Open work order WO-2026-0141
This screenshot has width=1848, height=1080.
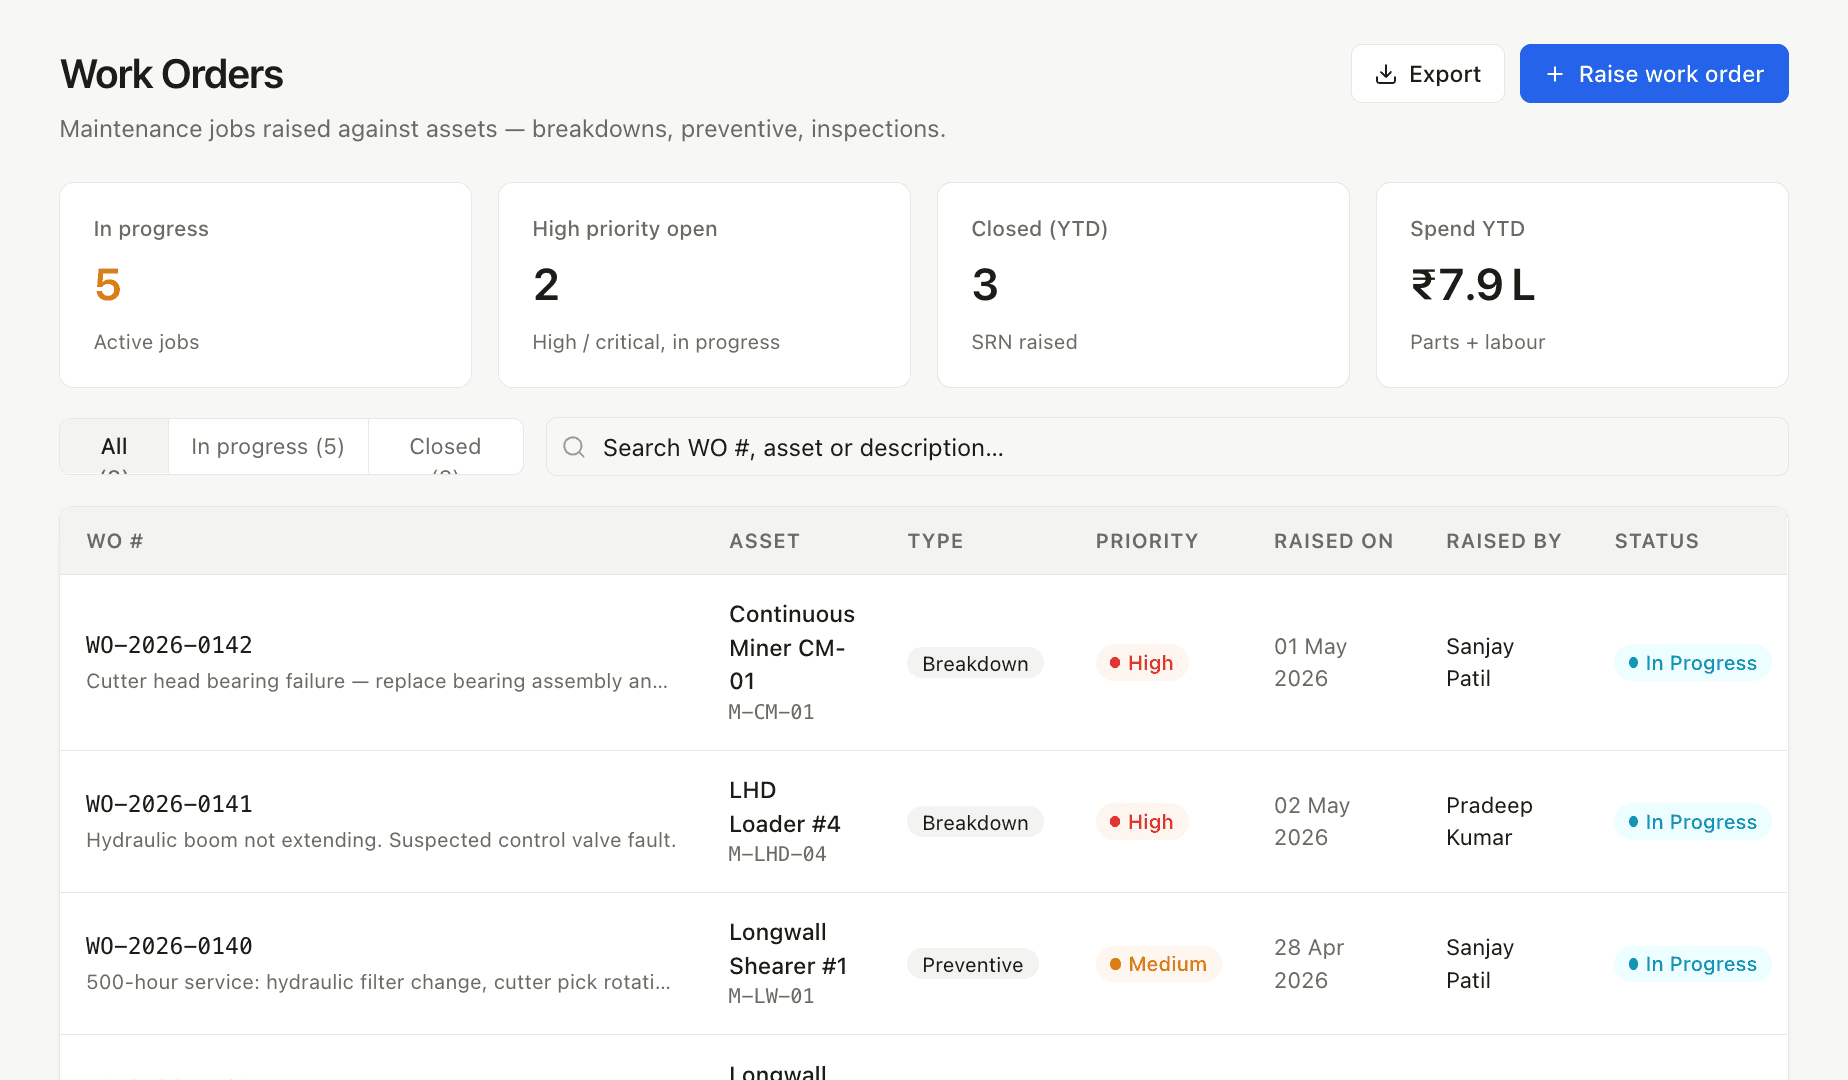(169, 804)
